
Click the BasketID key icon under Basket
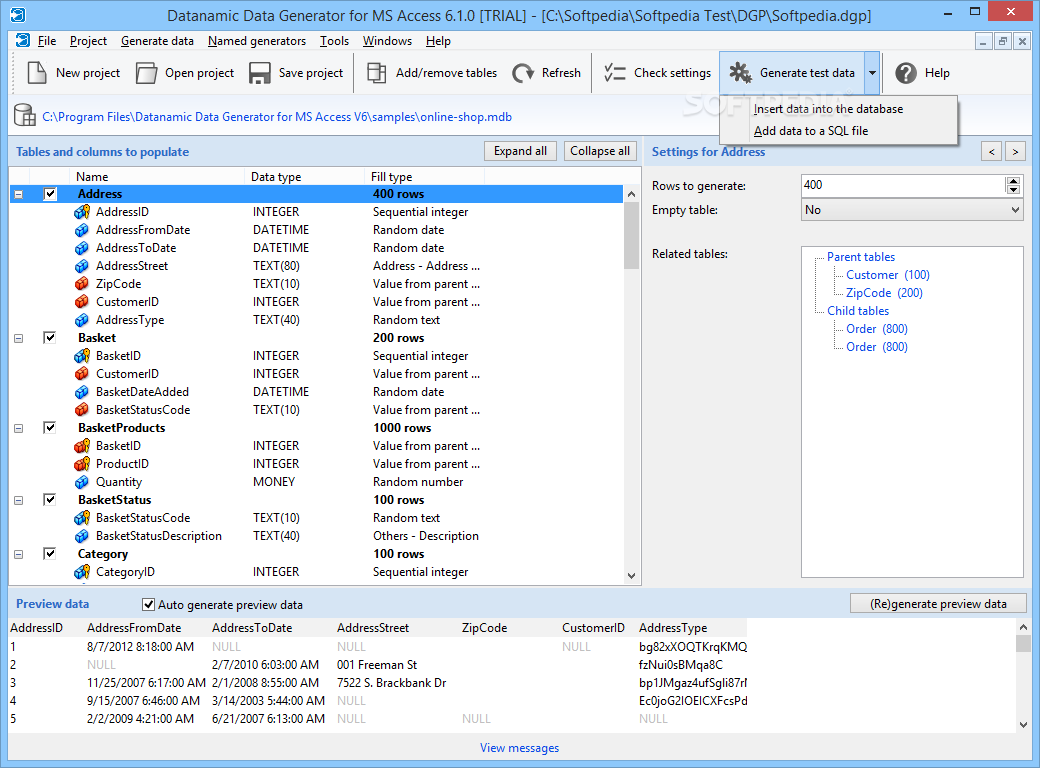82,355
